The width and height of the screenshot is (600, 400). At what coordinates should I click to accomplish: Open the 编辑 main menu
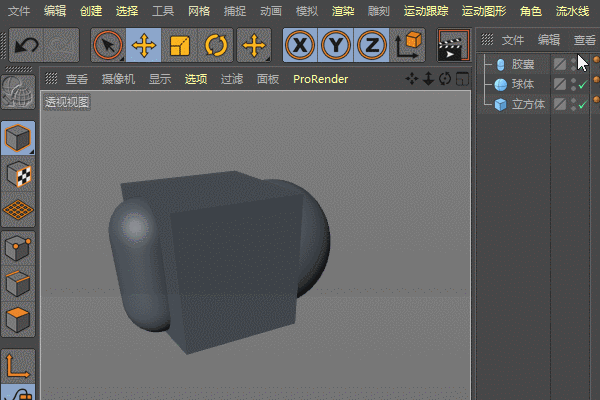coord(55,11)
